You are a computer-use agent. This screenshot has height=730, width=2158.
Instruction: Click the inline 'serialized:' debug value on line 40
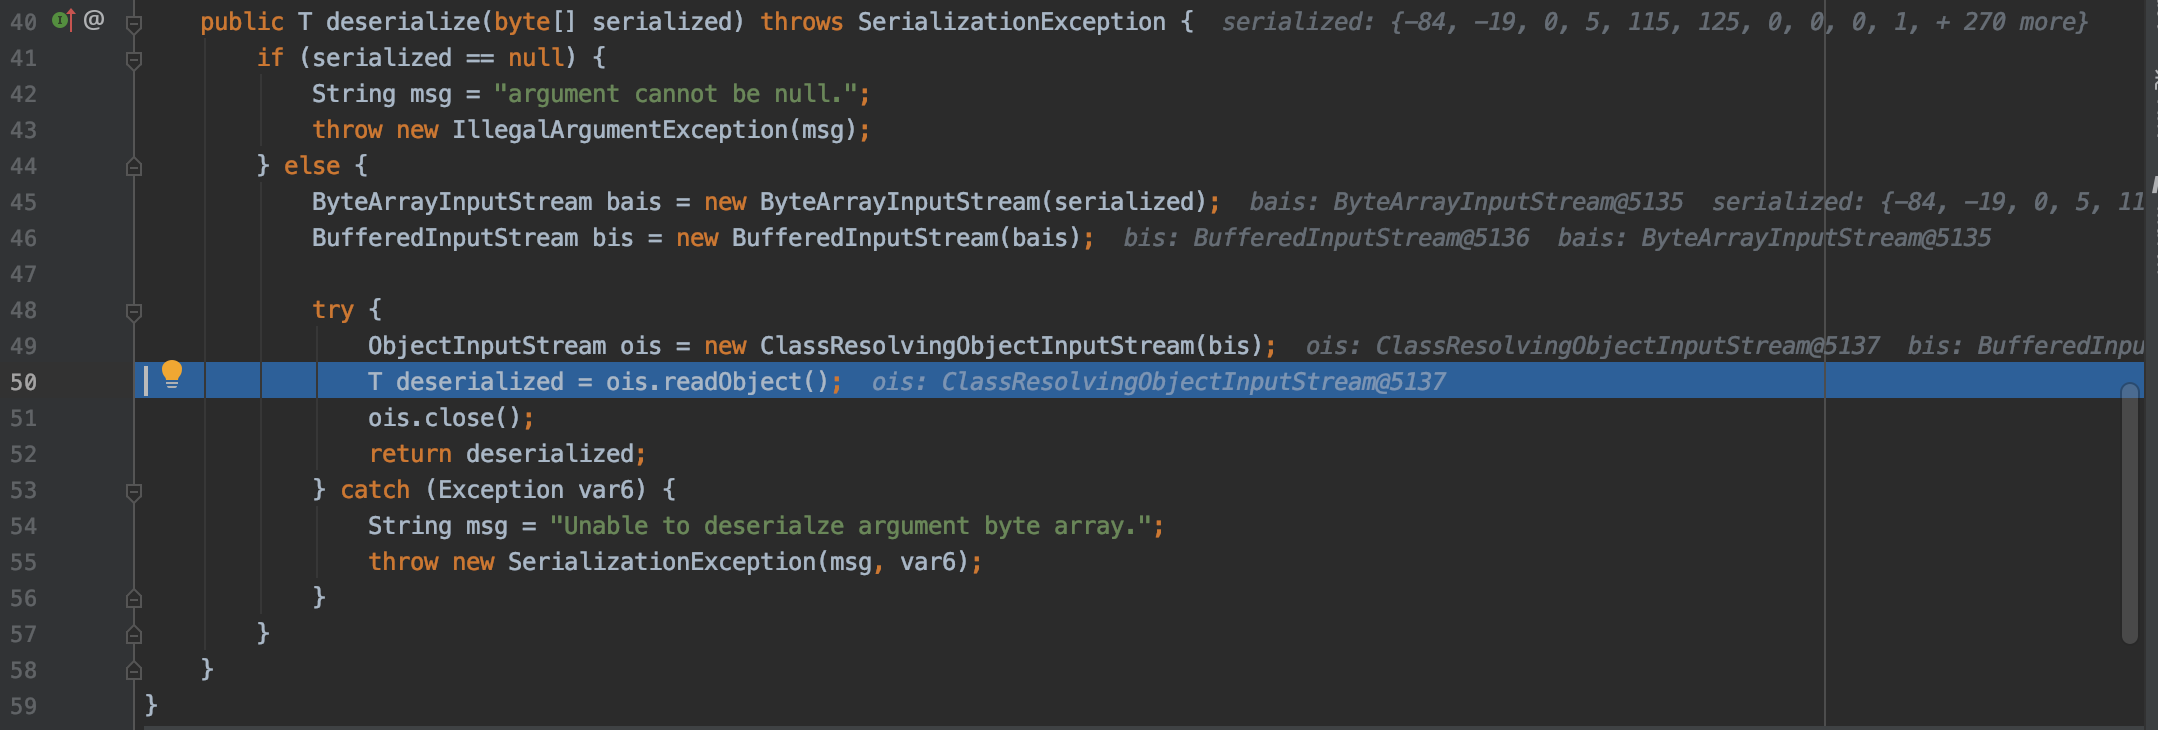click(1655, 22)
